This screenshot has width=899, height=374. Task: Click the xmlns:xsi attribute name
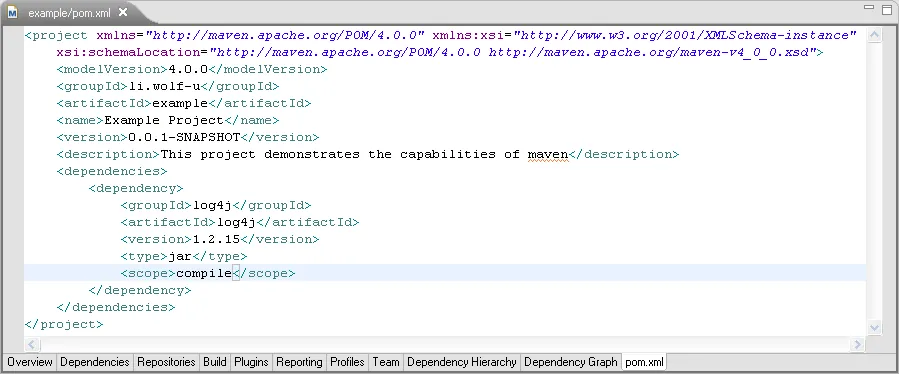[x=468, y=36]
